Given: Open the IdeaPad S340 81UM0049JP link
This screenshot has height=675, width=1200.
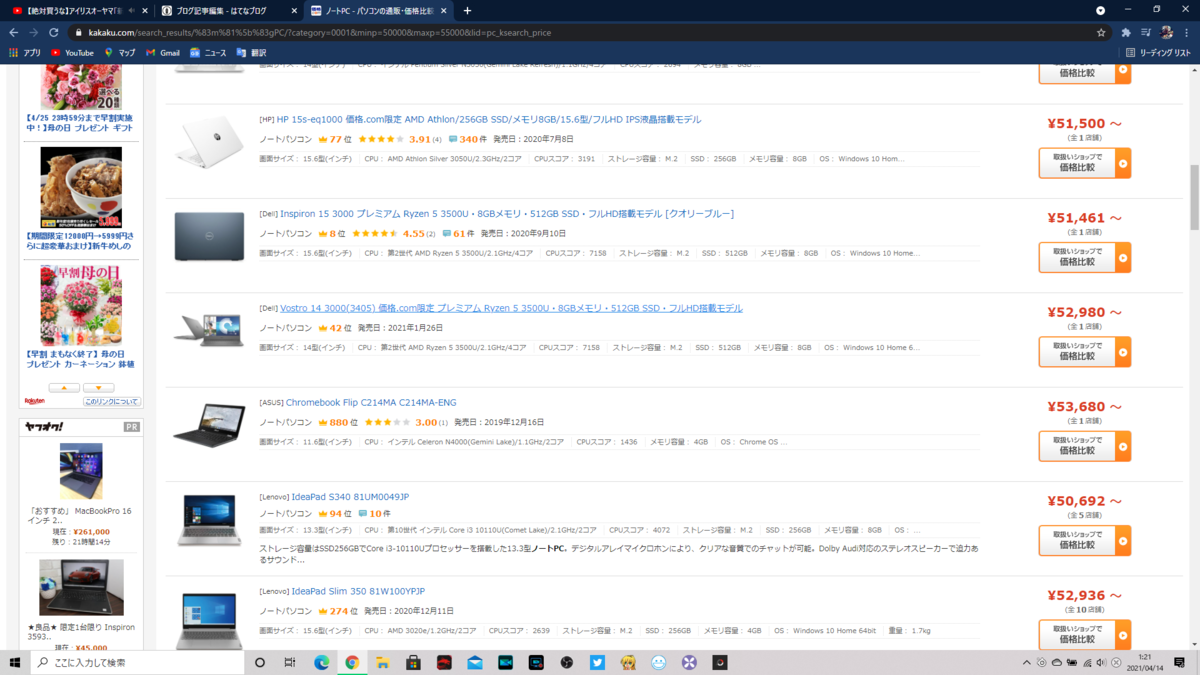Looking at the screenshot, I should [350, 497].
